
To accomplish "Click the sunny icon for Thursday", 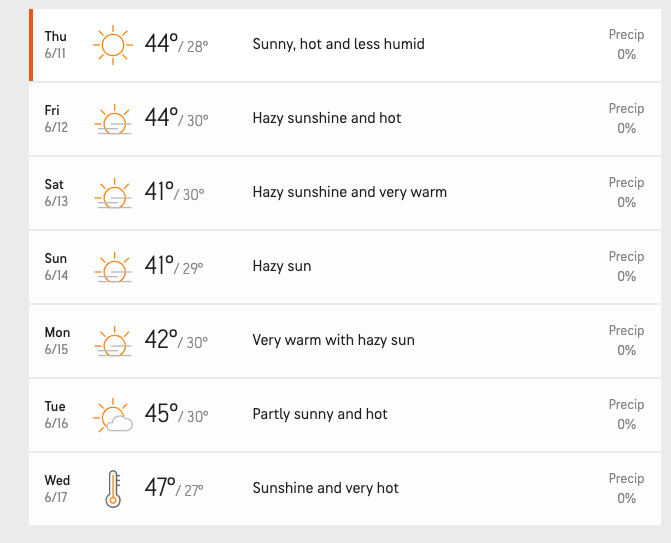I will [113, 45].
